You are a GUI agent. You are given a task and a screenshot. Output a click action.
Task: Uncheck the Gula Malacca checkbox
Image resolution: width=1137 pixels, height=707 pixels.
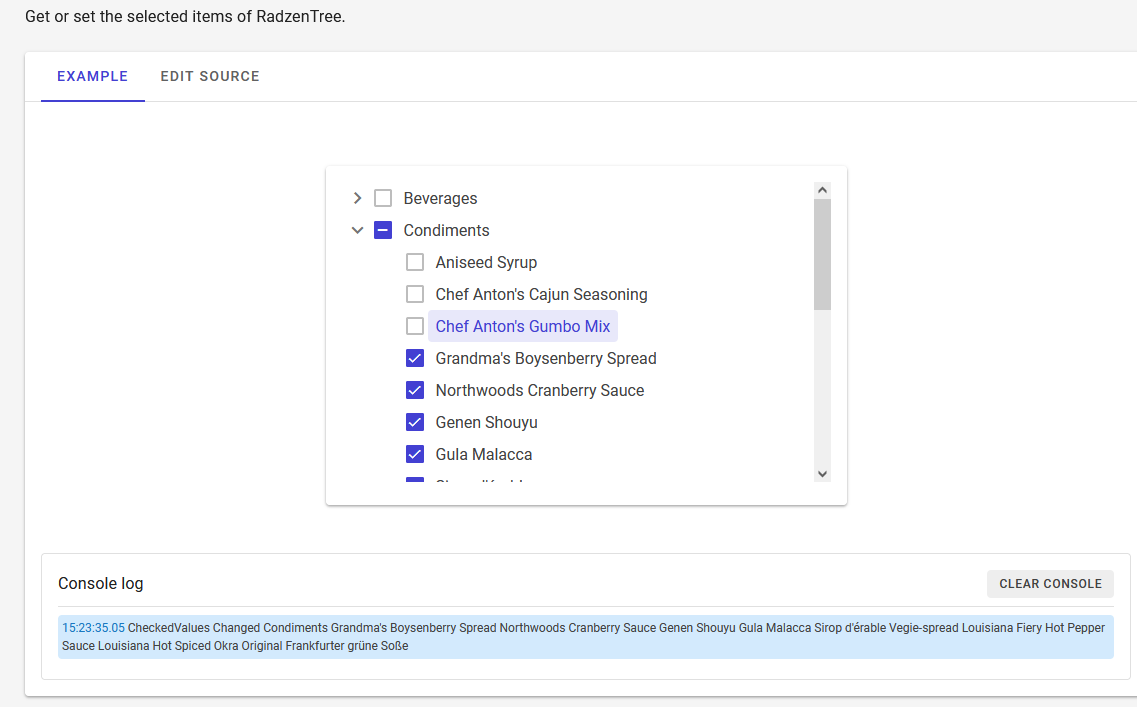(x=415, y=454)
